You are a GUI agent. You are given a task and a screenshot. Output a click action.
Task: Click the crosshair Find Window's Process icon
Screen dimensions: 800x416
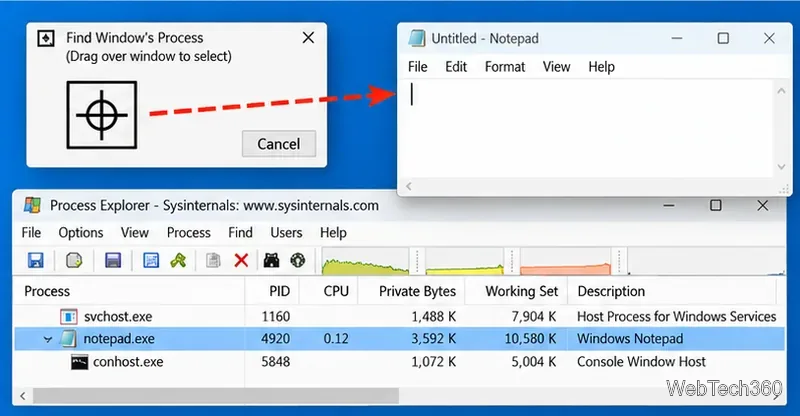(x=298, y=261)
